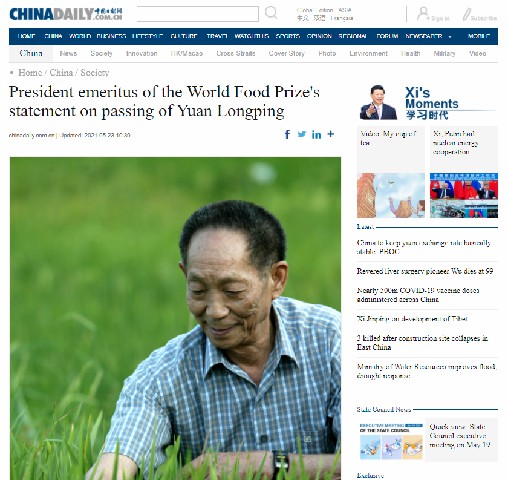The width and height of the screenshot is (508, 480).
Task: Click the search input field
Action: point(198,14)
